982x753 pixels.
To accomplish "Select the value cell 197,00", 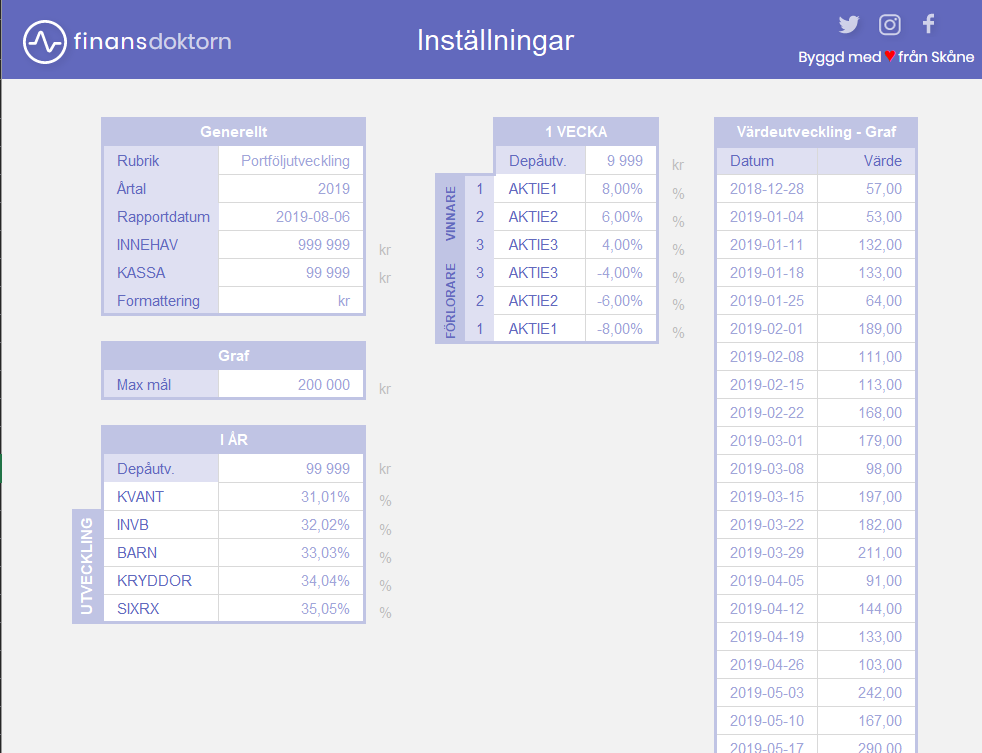I will (866, 497).
